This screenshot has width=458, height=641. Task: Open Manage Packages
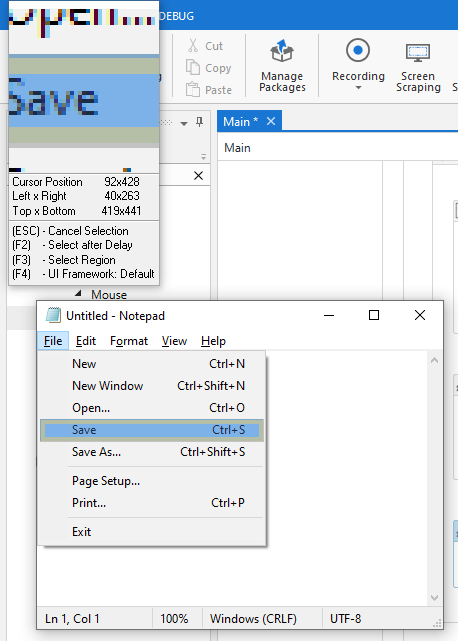282,65
